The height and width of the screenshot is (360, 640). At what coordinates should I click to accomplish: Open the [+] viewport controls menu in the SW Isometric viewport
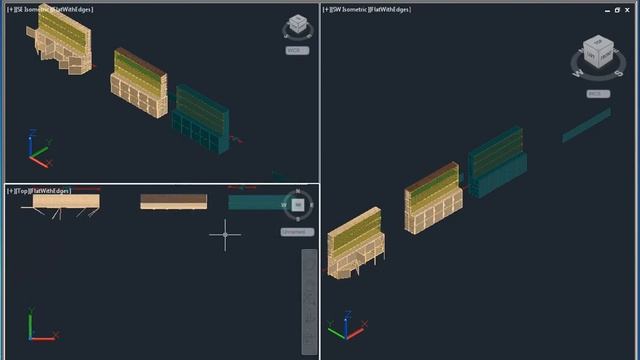(x=327, y=9)
